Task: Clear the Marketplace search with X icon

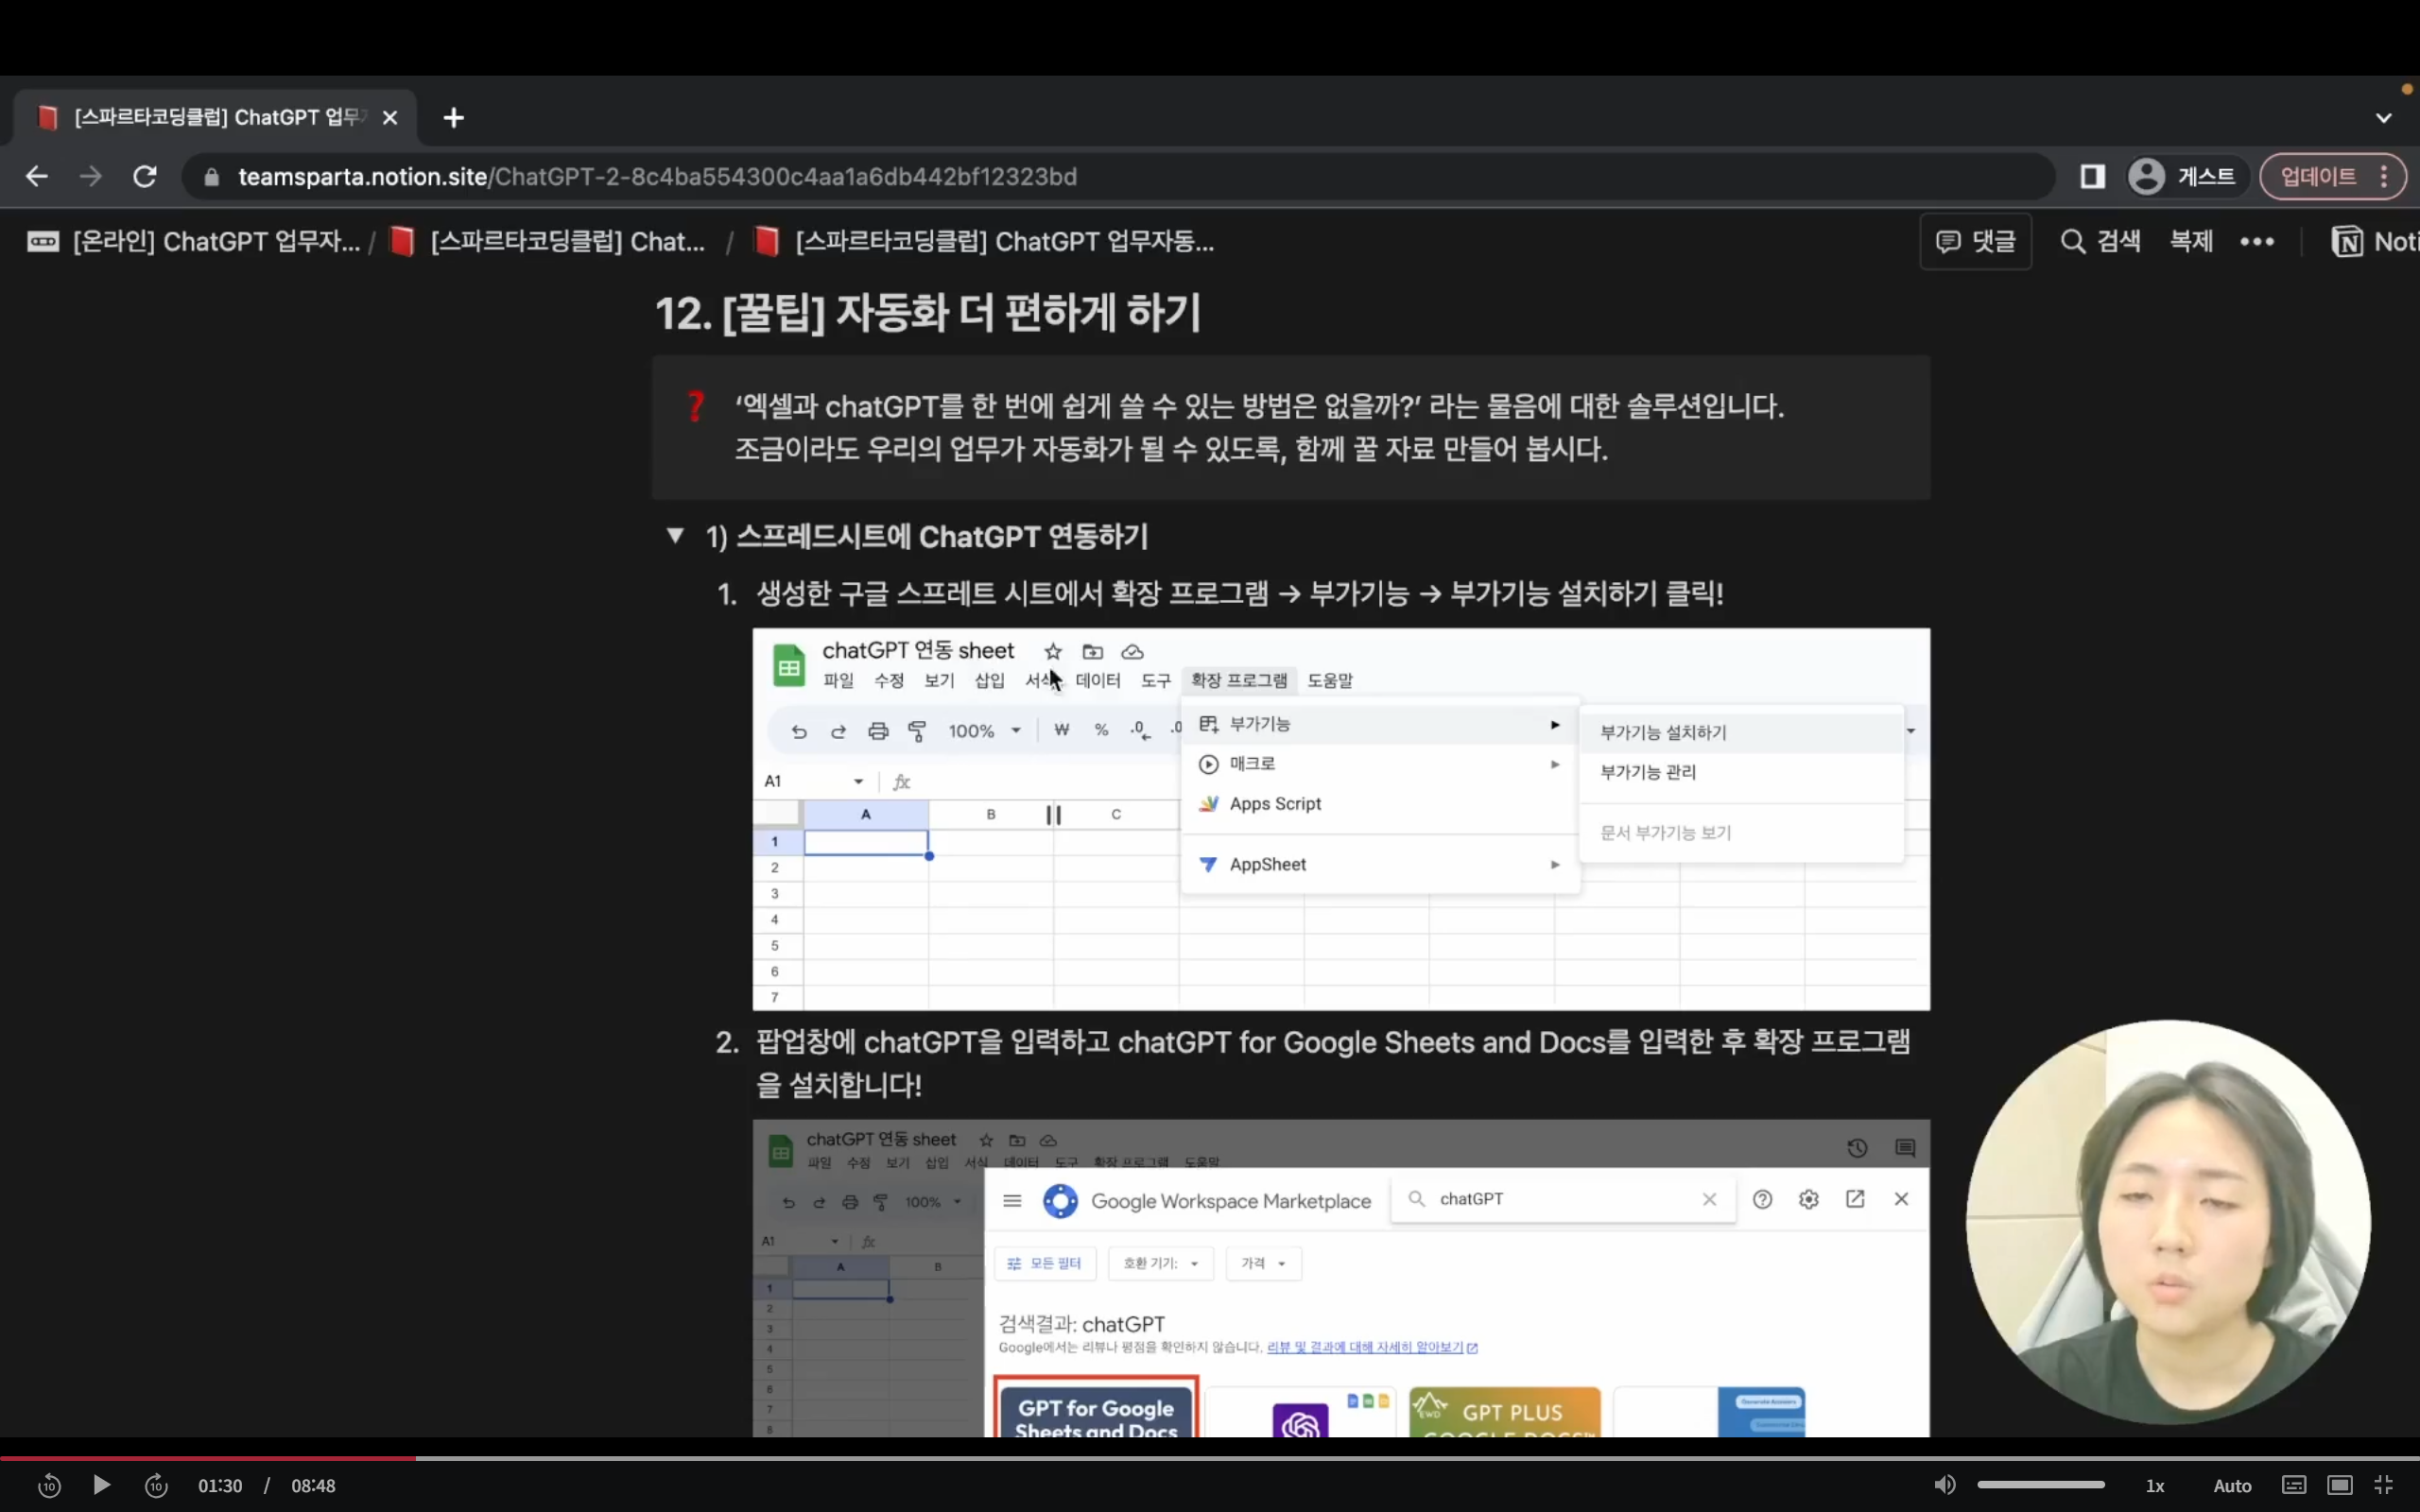Action: [1710, 1199]
